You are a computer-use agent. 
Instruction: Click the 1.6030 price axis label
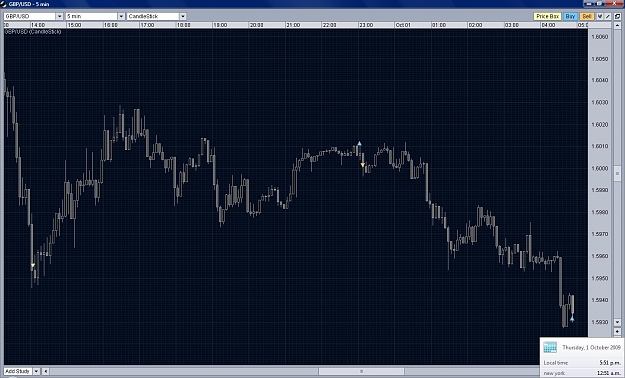[600, 102]
